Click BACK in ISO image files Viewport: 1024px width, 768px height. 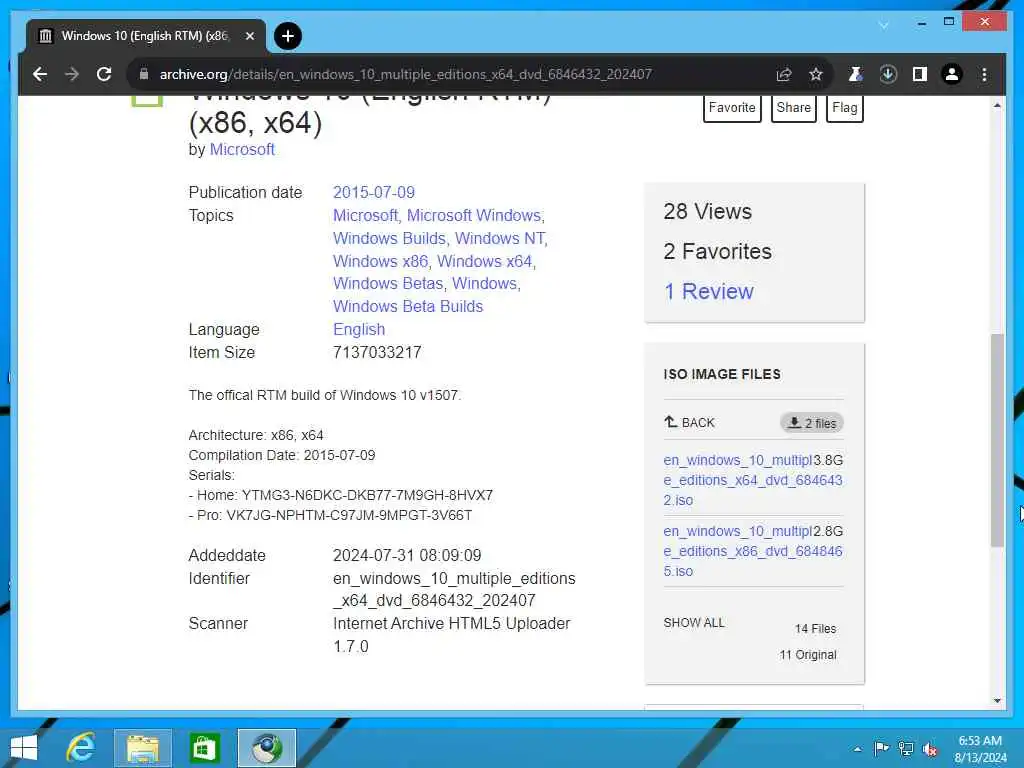click(x=690, y=423)
